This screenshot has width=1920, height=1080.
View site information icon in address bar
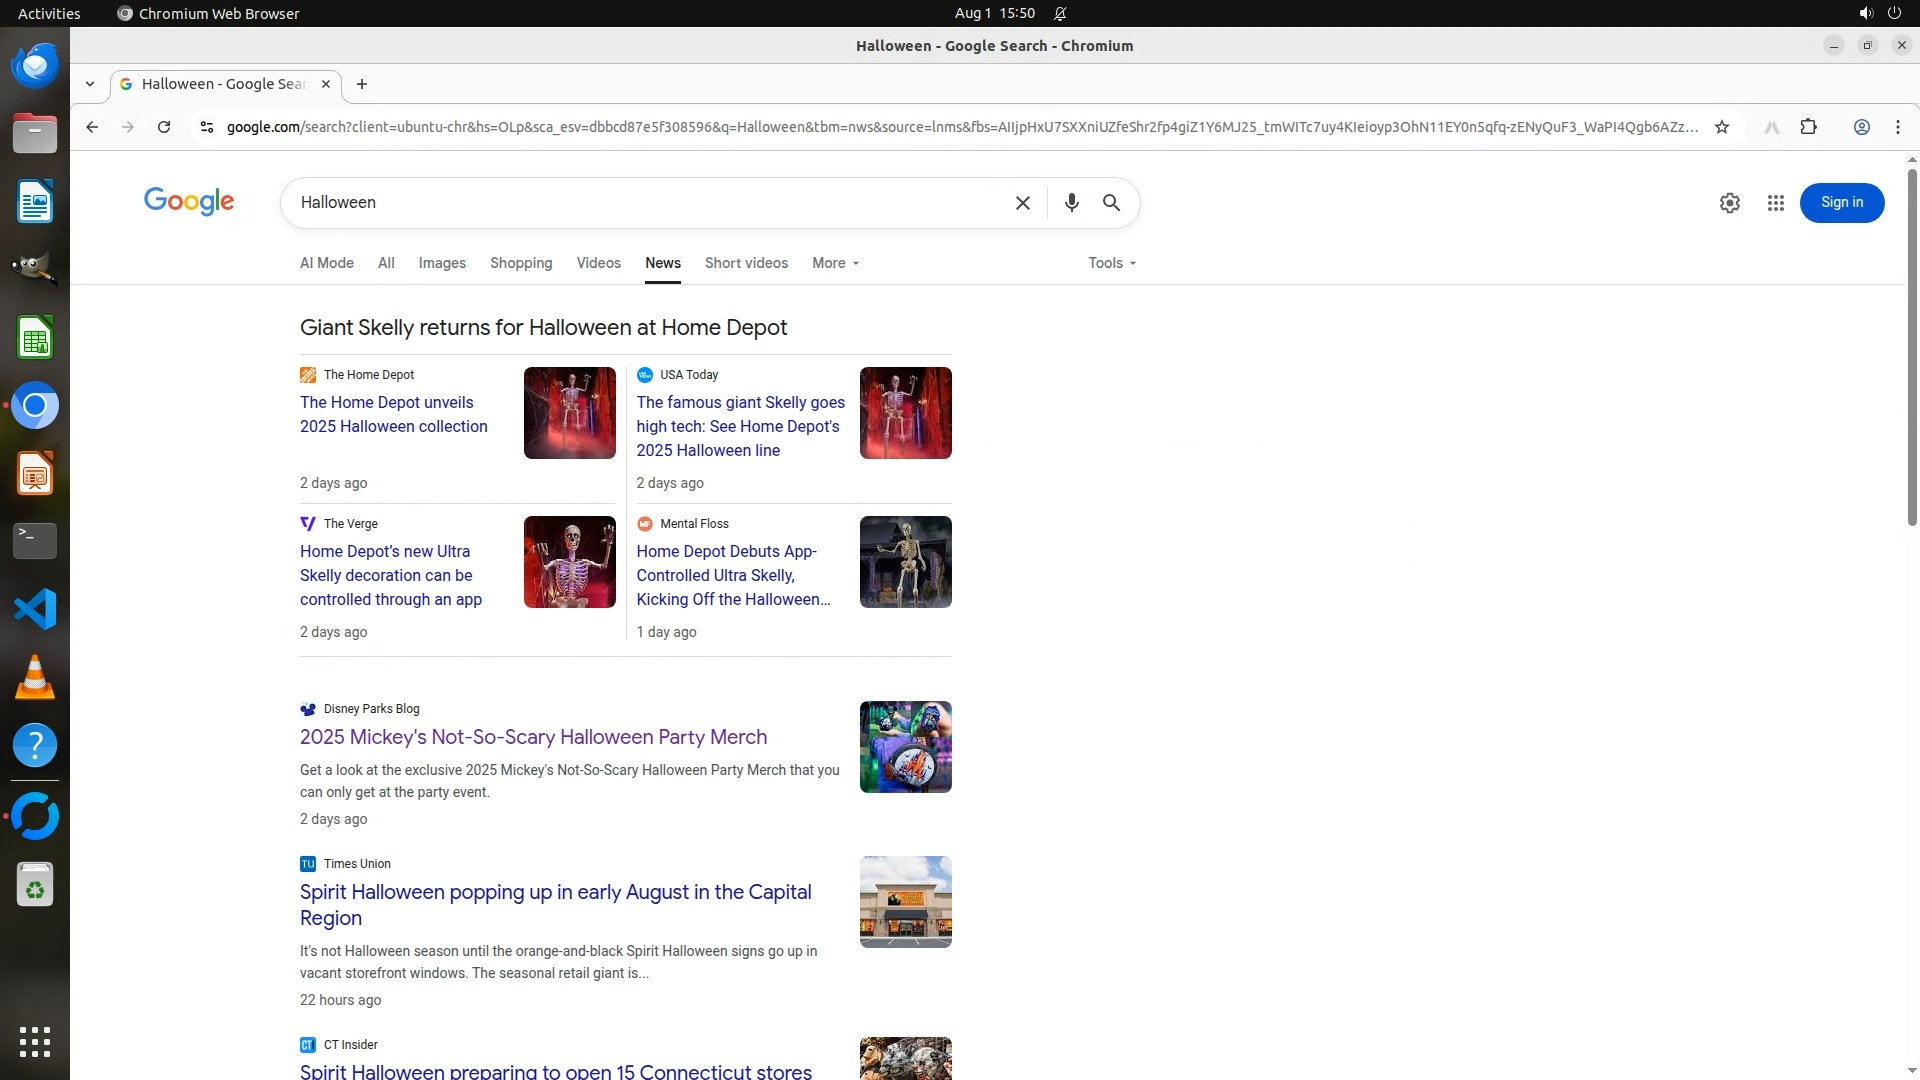207,127
